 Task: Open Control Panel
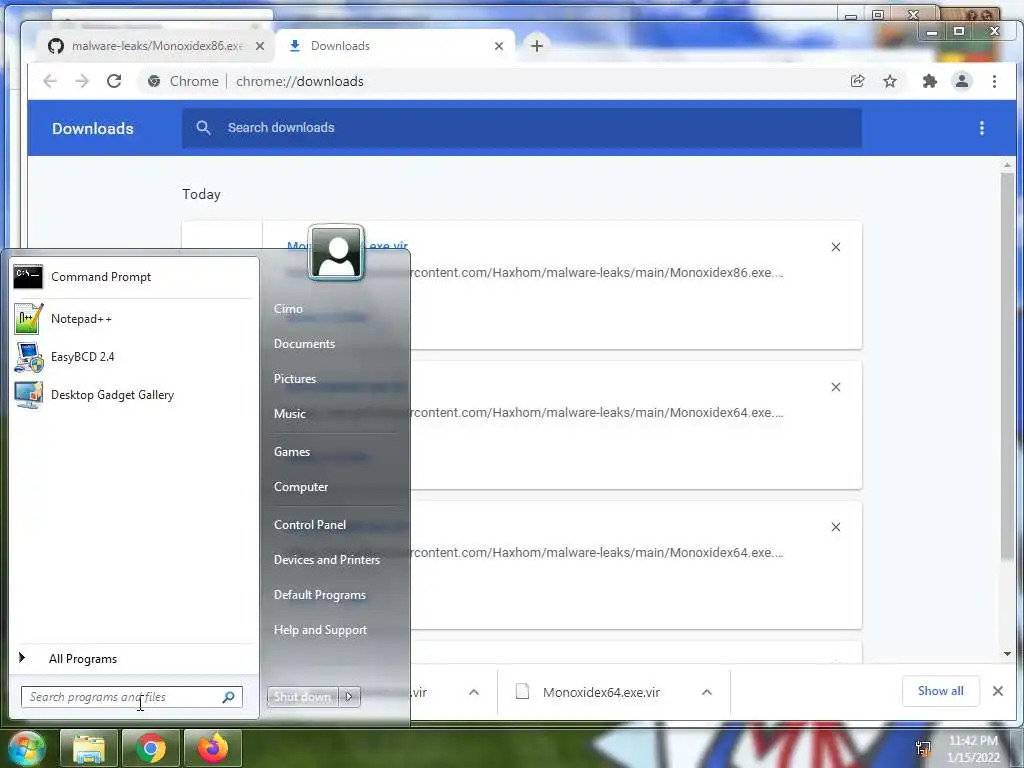point(310,525)
